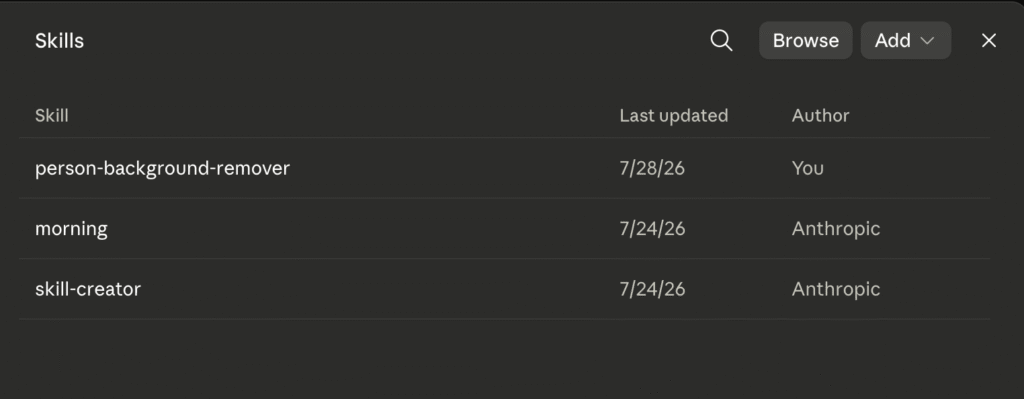Screen dimensions: 1024x399
Task: Click the 7/24/26 date in the skill-creator row
Action: (652, 289)
